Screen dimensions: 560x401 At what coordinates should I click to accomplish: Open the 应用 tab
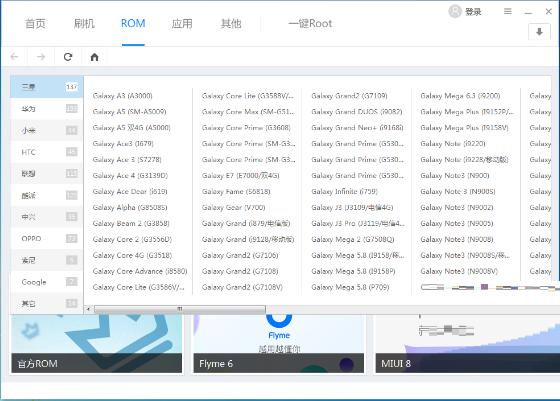[182, 24]
